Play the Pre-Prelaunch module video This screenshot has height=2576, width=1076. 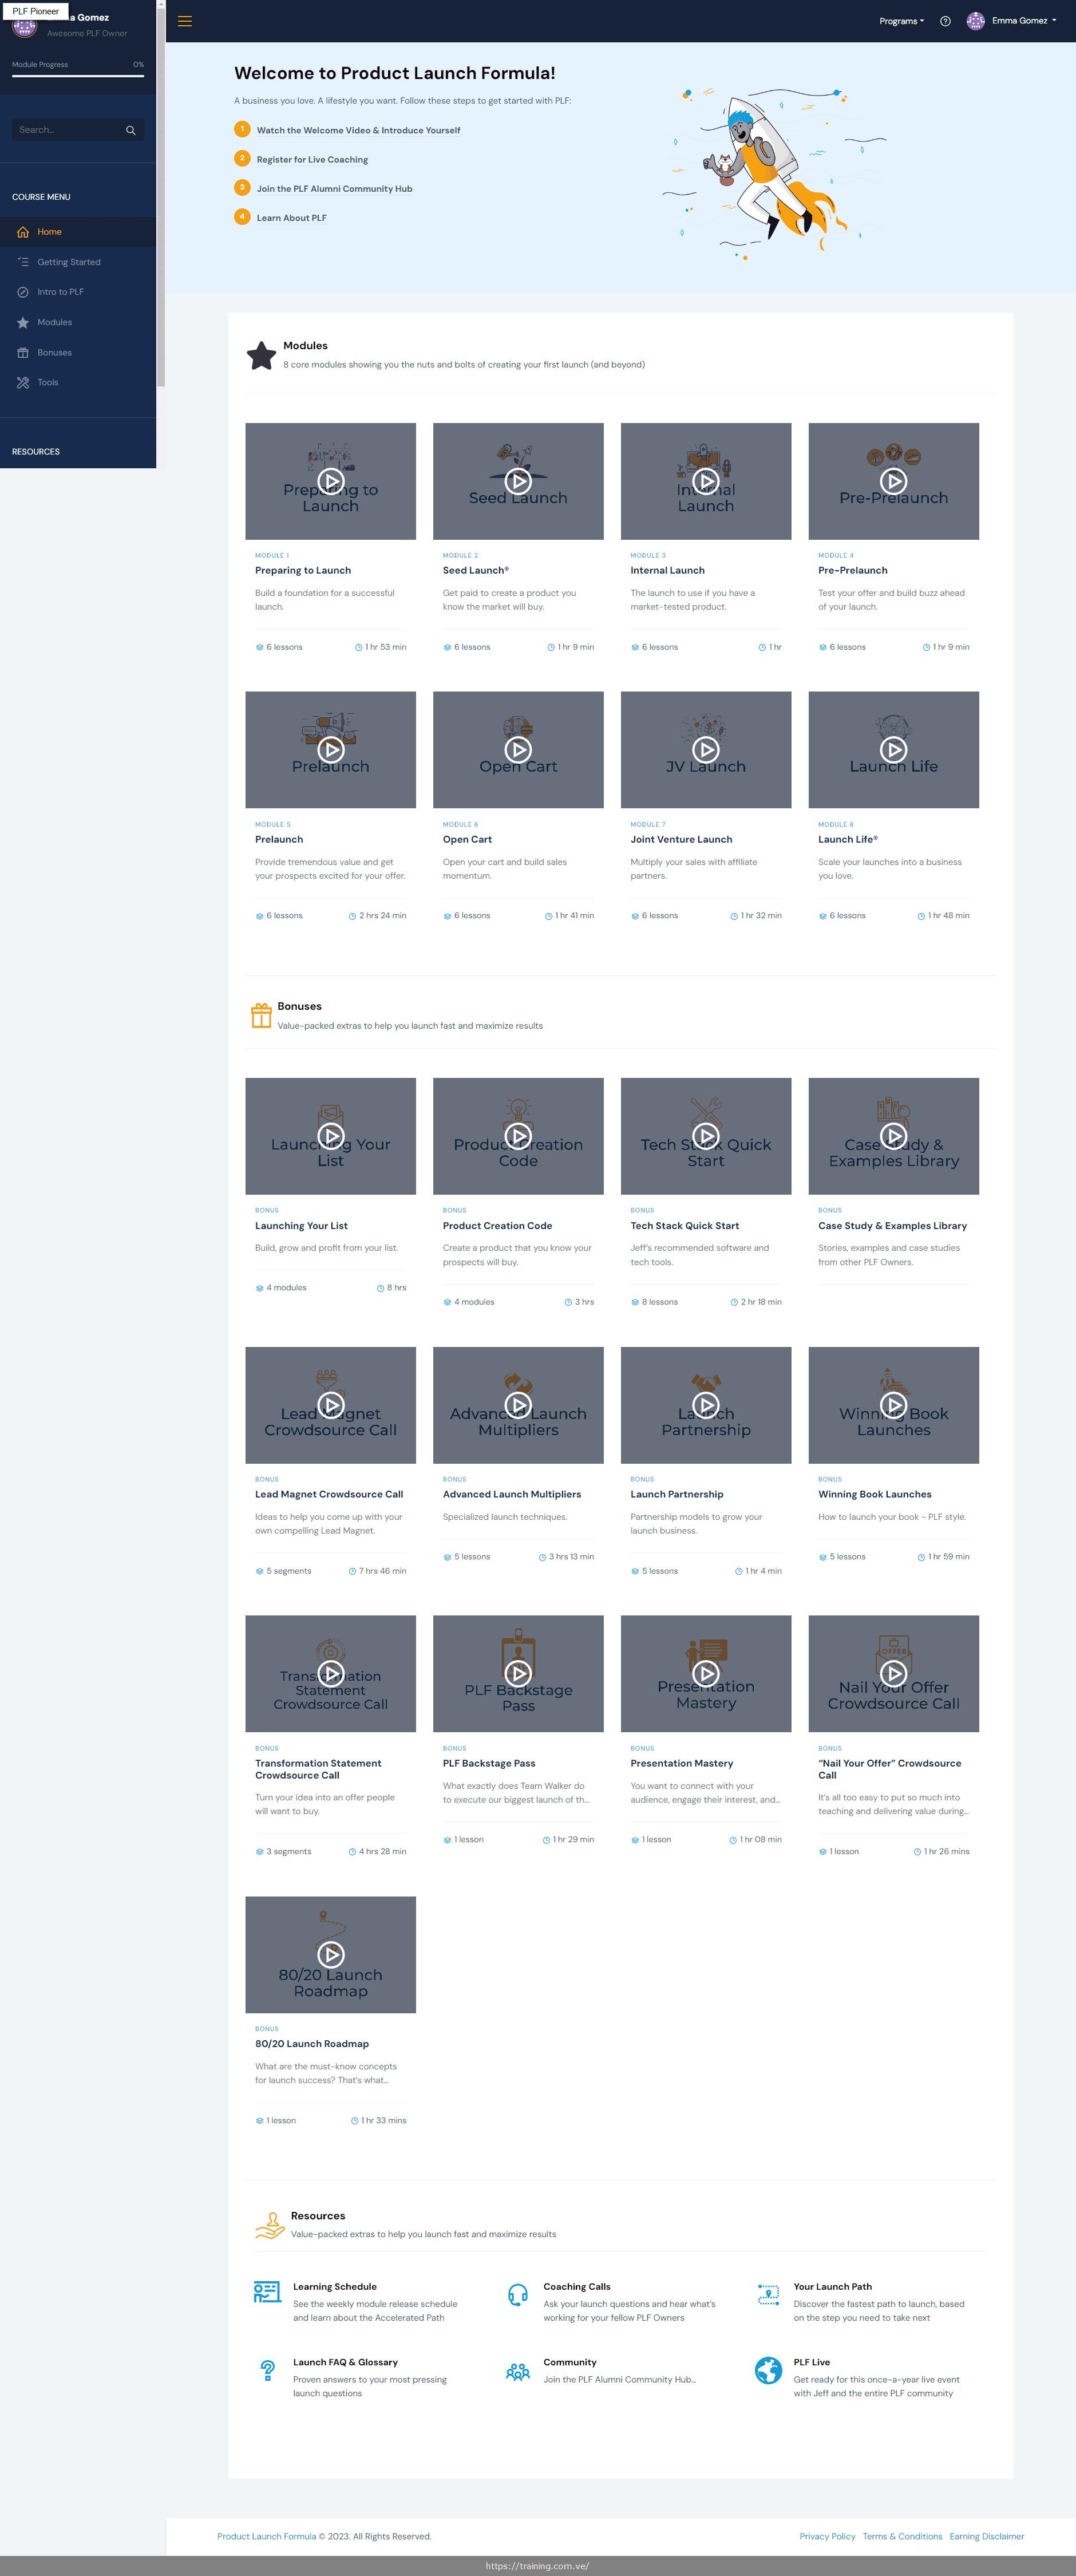893,481
